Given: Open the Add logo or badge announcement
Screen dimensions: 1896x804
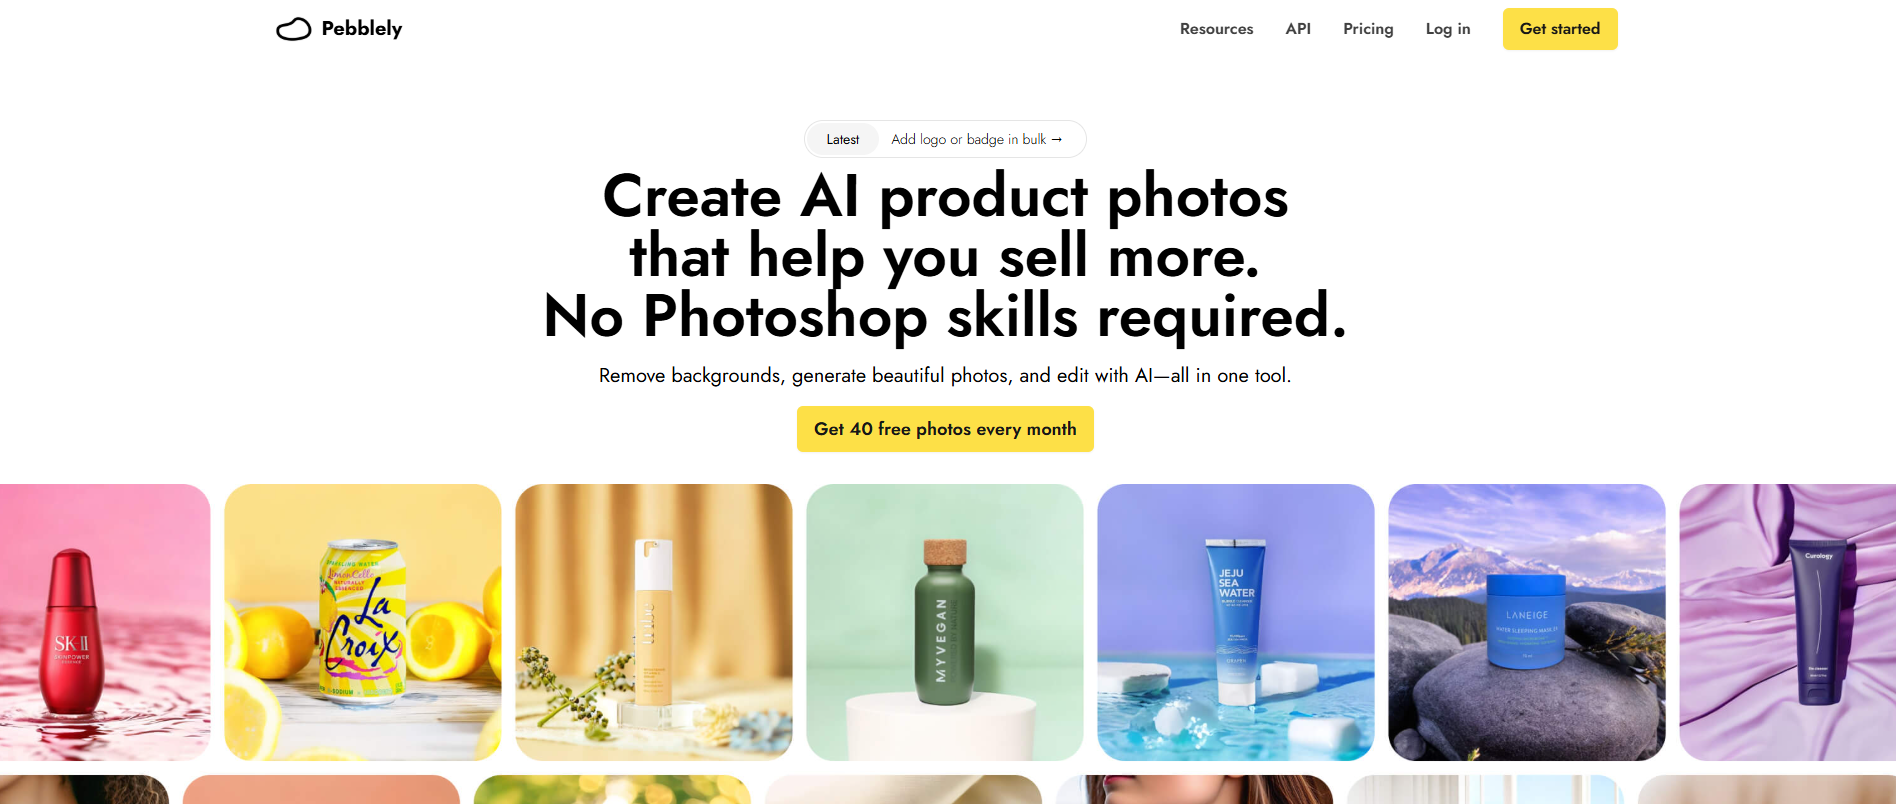Looking at the screenshot, I should point(976,139).
